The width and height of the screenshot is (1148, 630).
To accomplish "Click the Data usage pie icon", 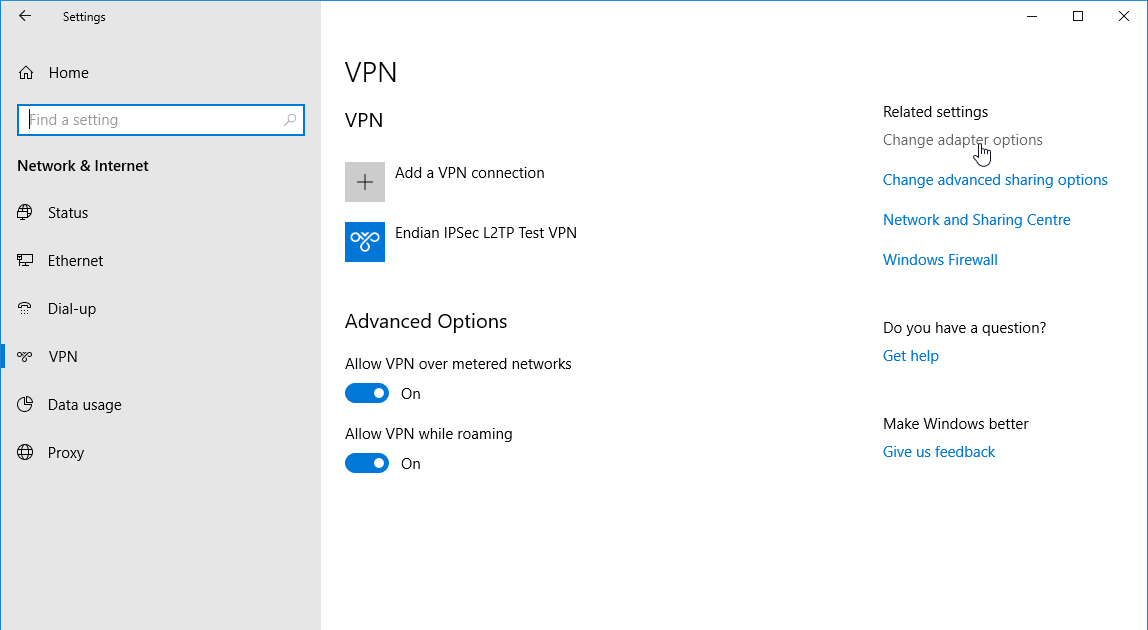I will tap(25, 404).
